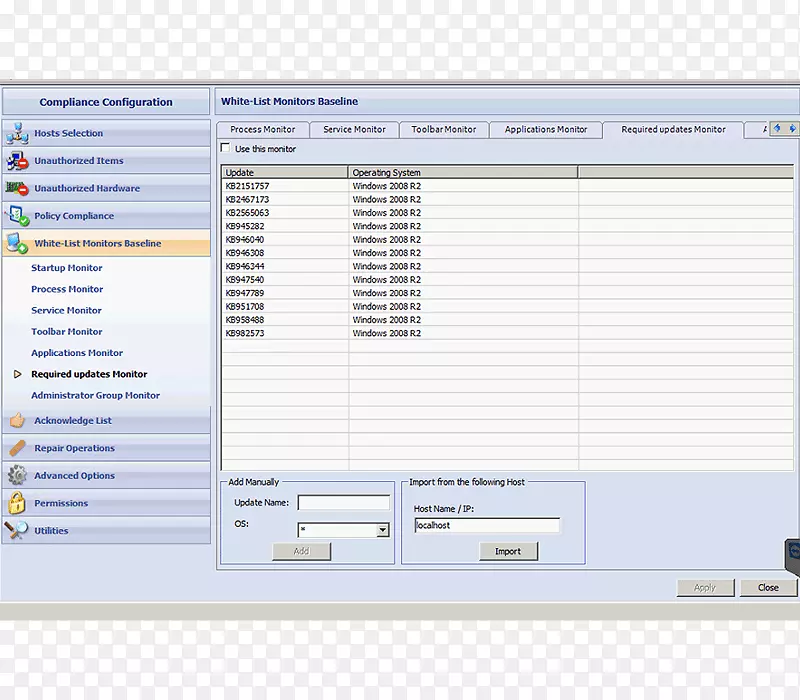Switch to the Process Monitor tab

click(262, 130)
